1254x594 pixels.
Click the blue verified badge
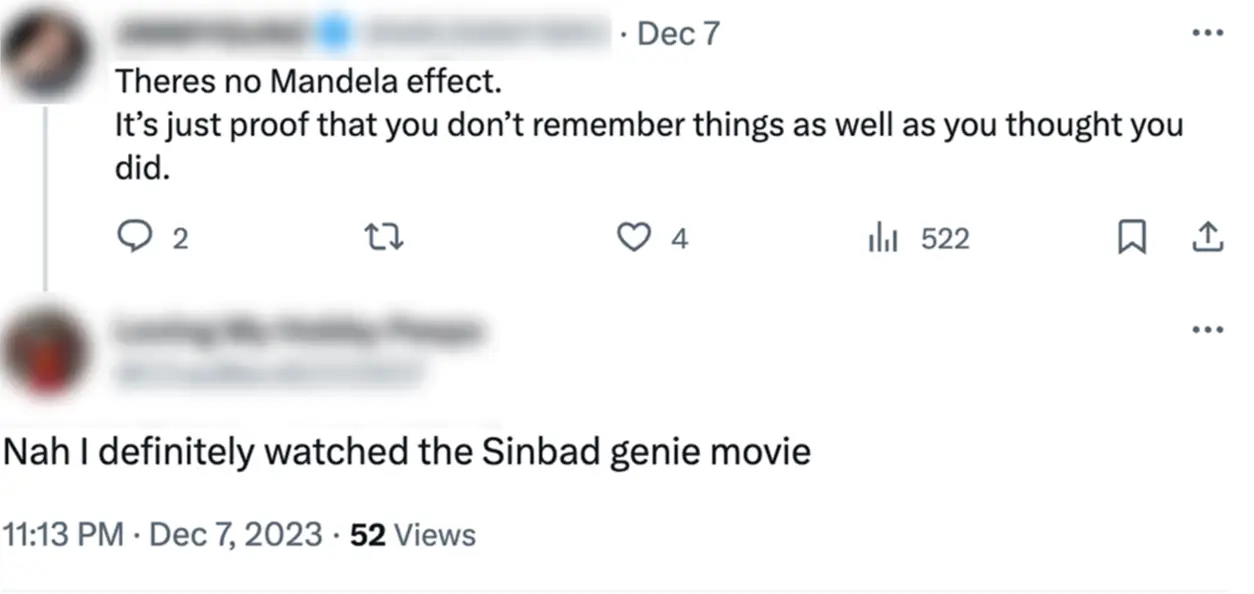(x=334, y=34)
